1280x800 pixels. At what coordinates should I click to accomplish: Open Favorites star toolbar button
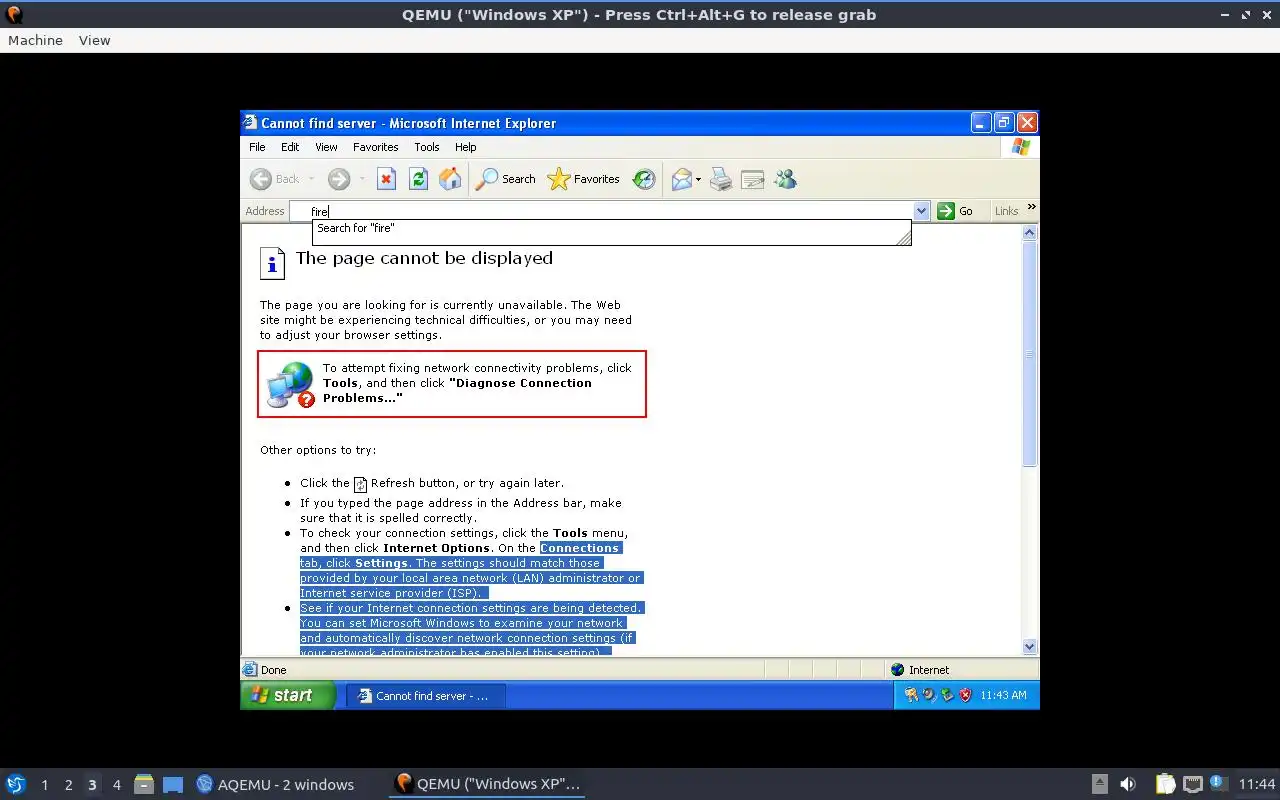[584, 179]
